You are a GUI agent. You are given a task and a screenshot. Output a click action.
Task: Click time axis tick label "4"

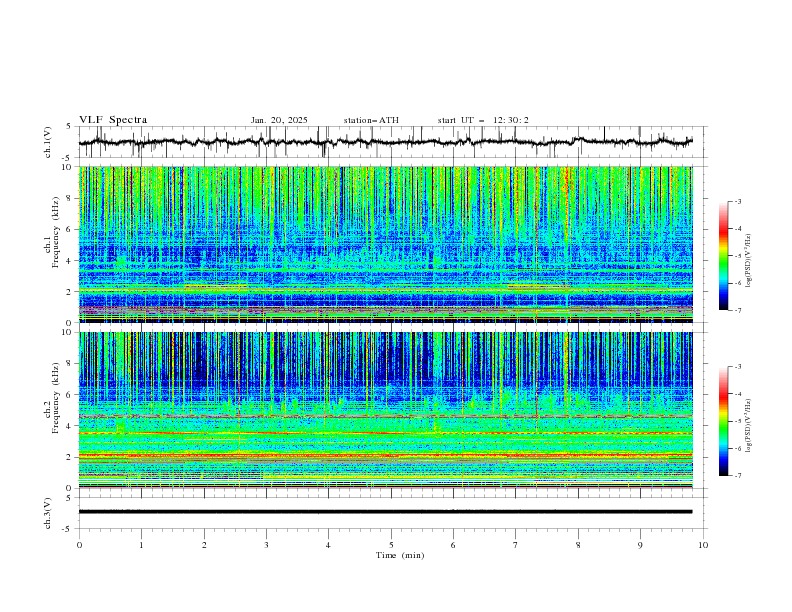(328, 545)
